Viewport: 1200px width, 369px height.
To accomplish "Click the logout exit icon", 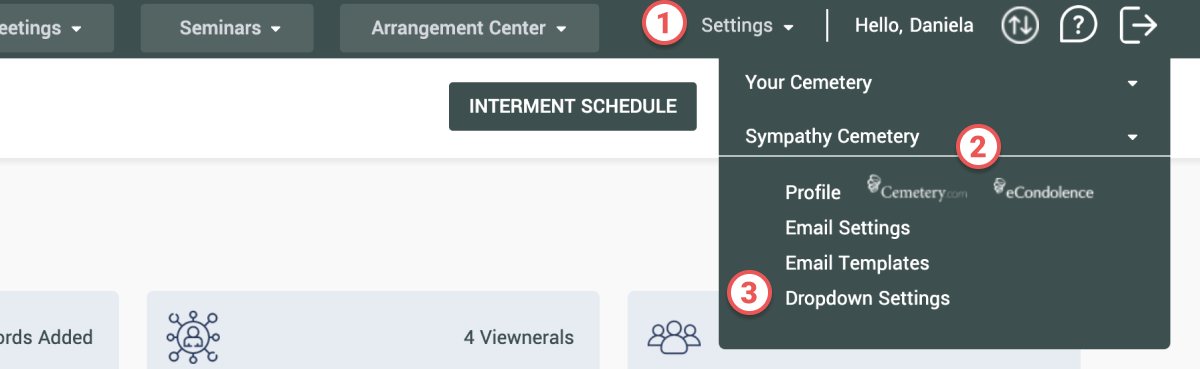I will point(1138,26).
